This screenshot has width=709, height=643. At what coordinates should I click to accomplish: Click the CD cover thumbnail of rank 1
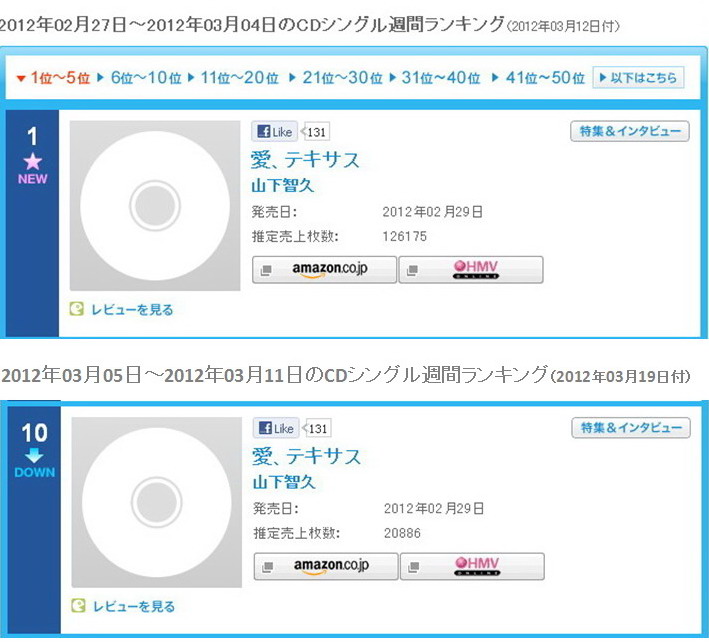pyautogui.click(x=155, y=205)
